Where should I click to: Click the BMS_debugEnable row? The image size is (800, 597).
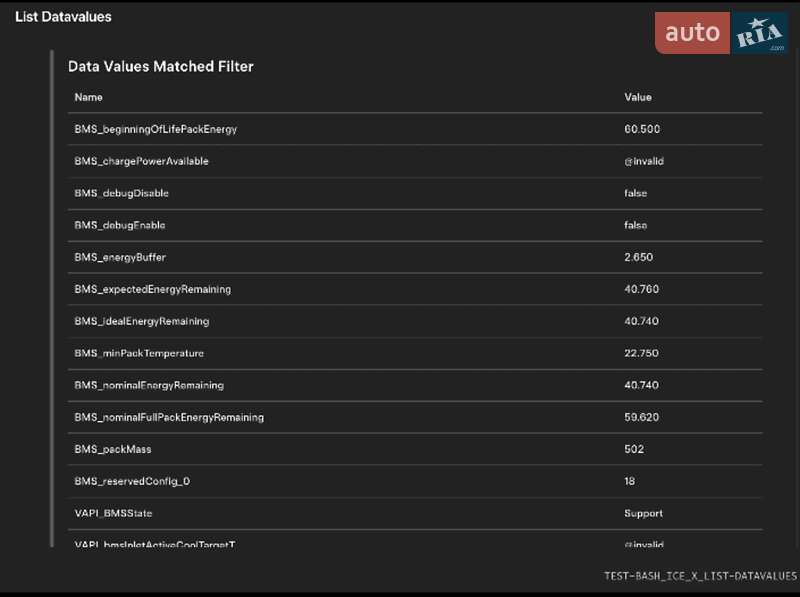point(415,225)
